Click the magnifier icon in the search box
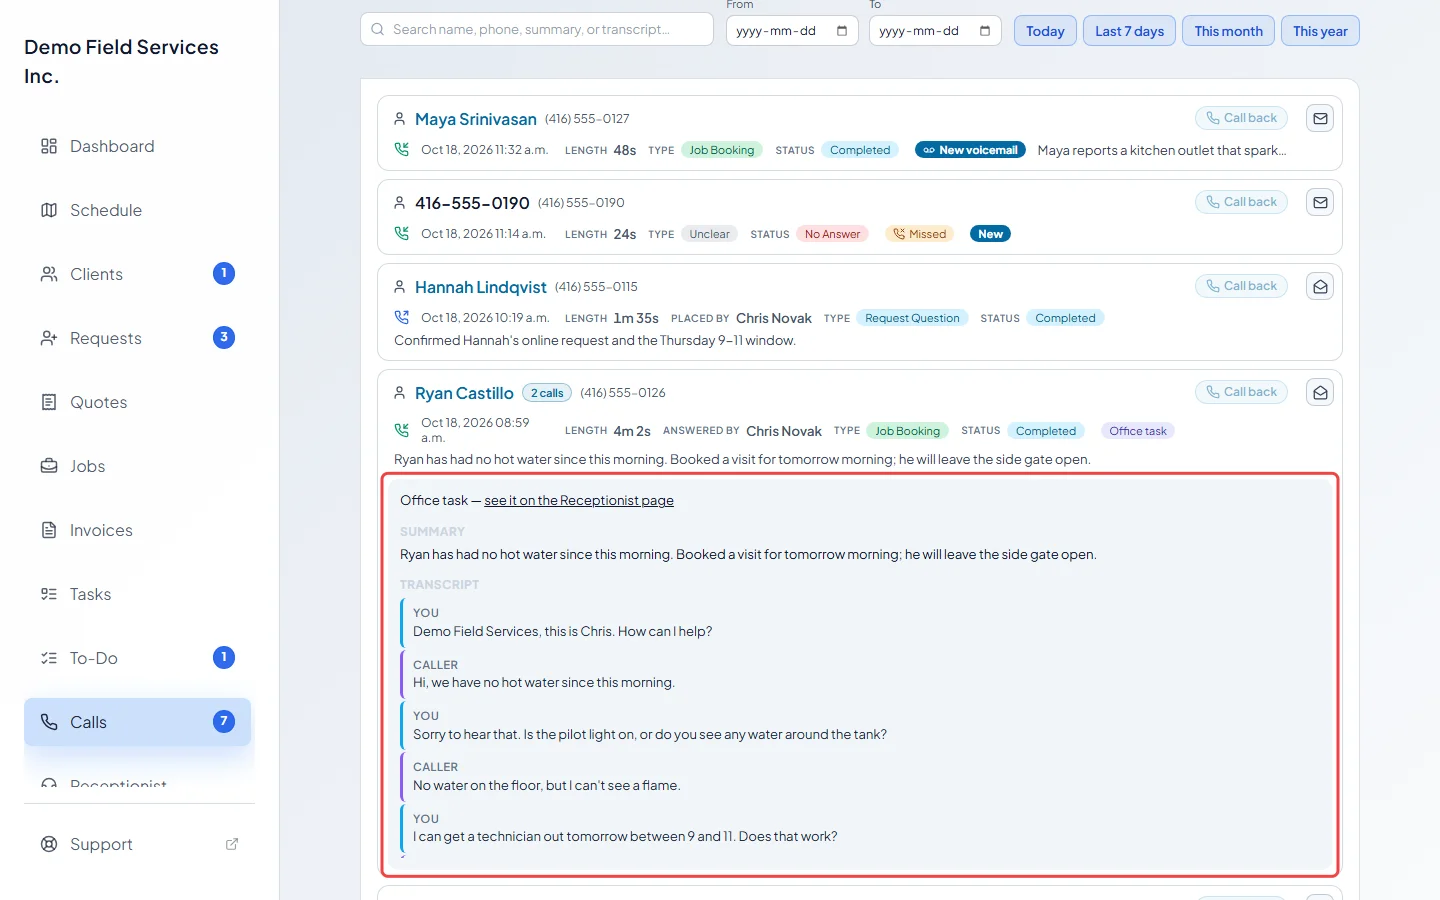Viewport: 1440px width, 900px height. pos(378,30)
